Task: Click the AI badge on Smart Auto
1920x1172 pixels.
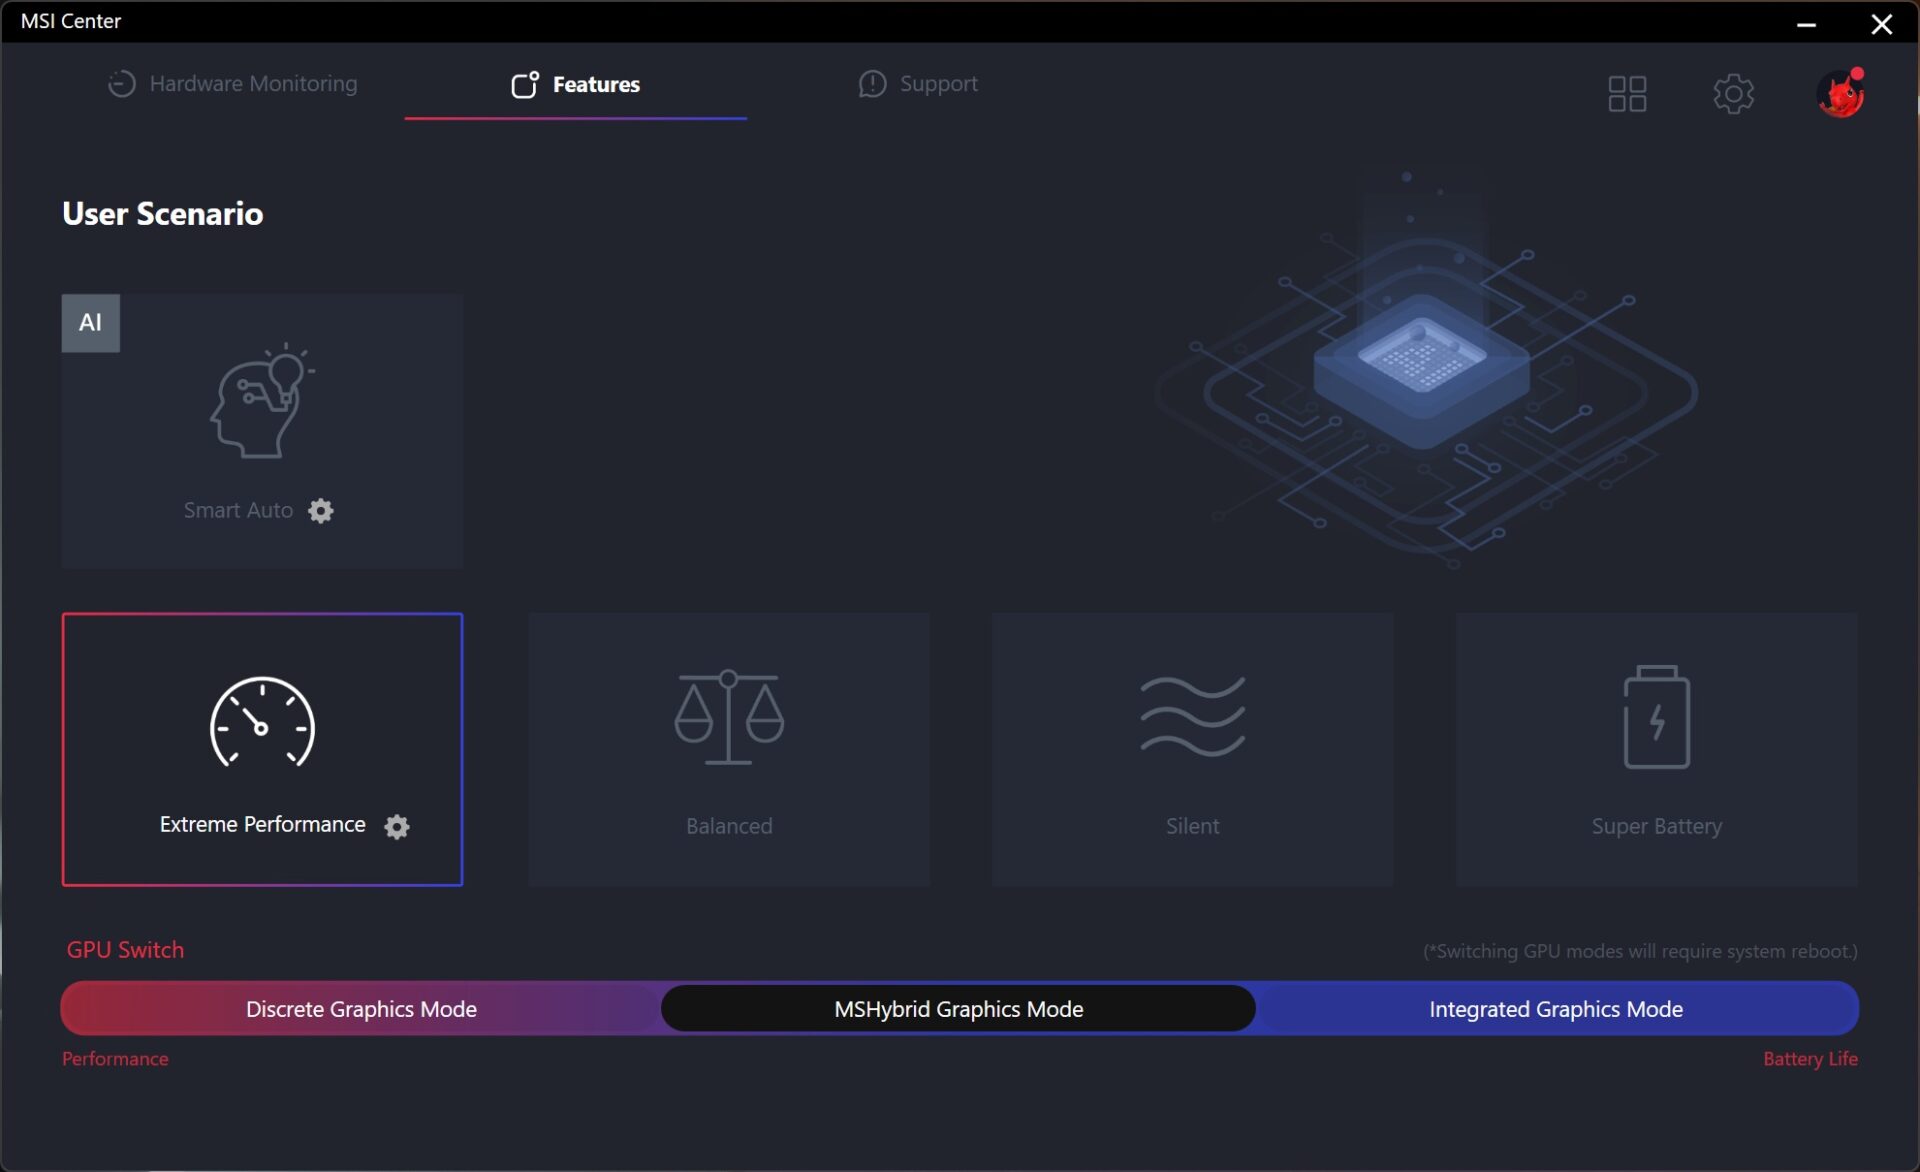Action: pyautogui.click(x=91, y=323)
